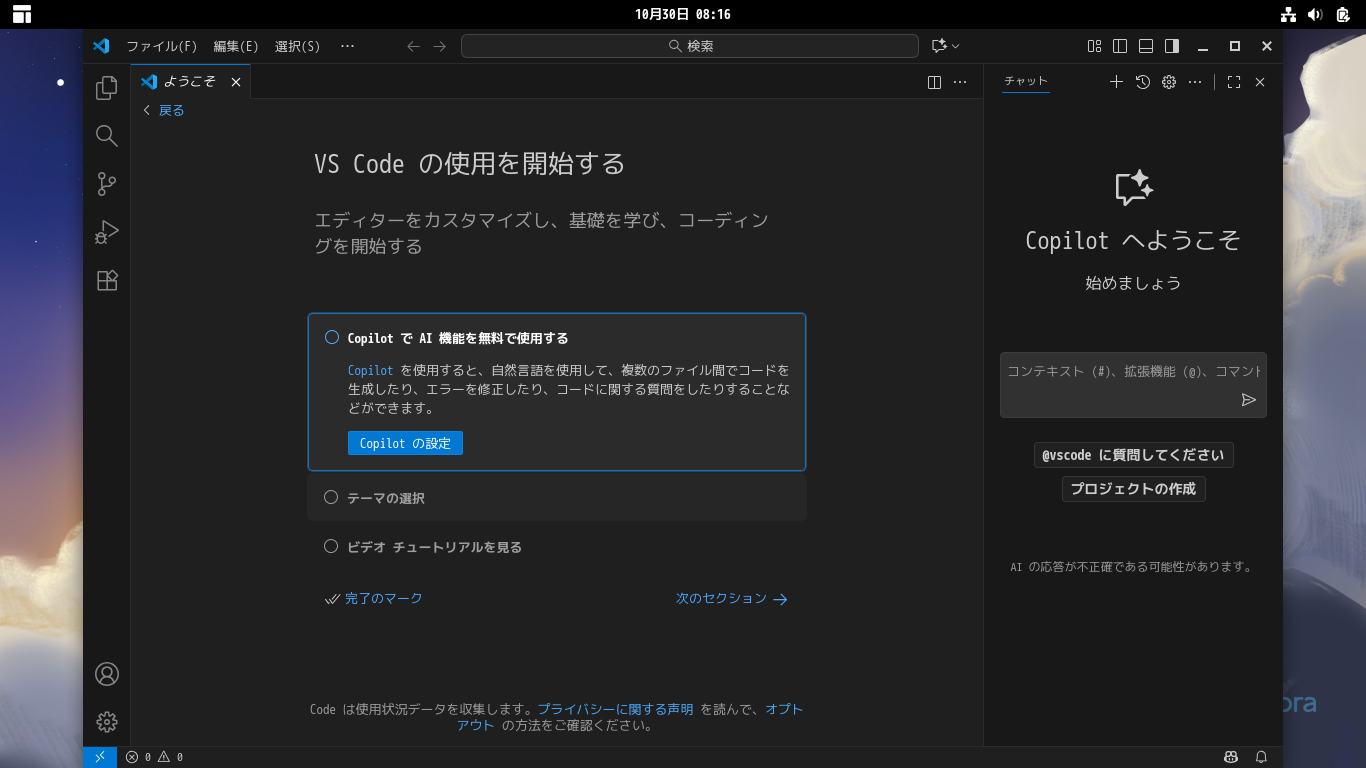Image resolution: width=1366 pixels, height=768 pixels.
Task: Click the 完了のマーク link
Action: (374, 599)
